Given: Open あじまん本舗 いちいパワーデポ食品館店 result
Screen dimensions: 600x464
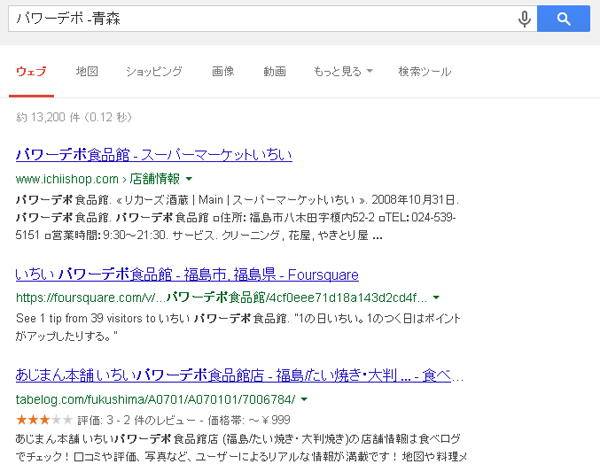Looking at the screenshot, I should click(x=240, y=376).
